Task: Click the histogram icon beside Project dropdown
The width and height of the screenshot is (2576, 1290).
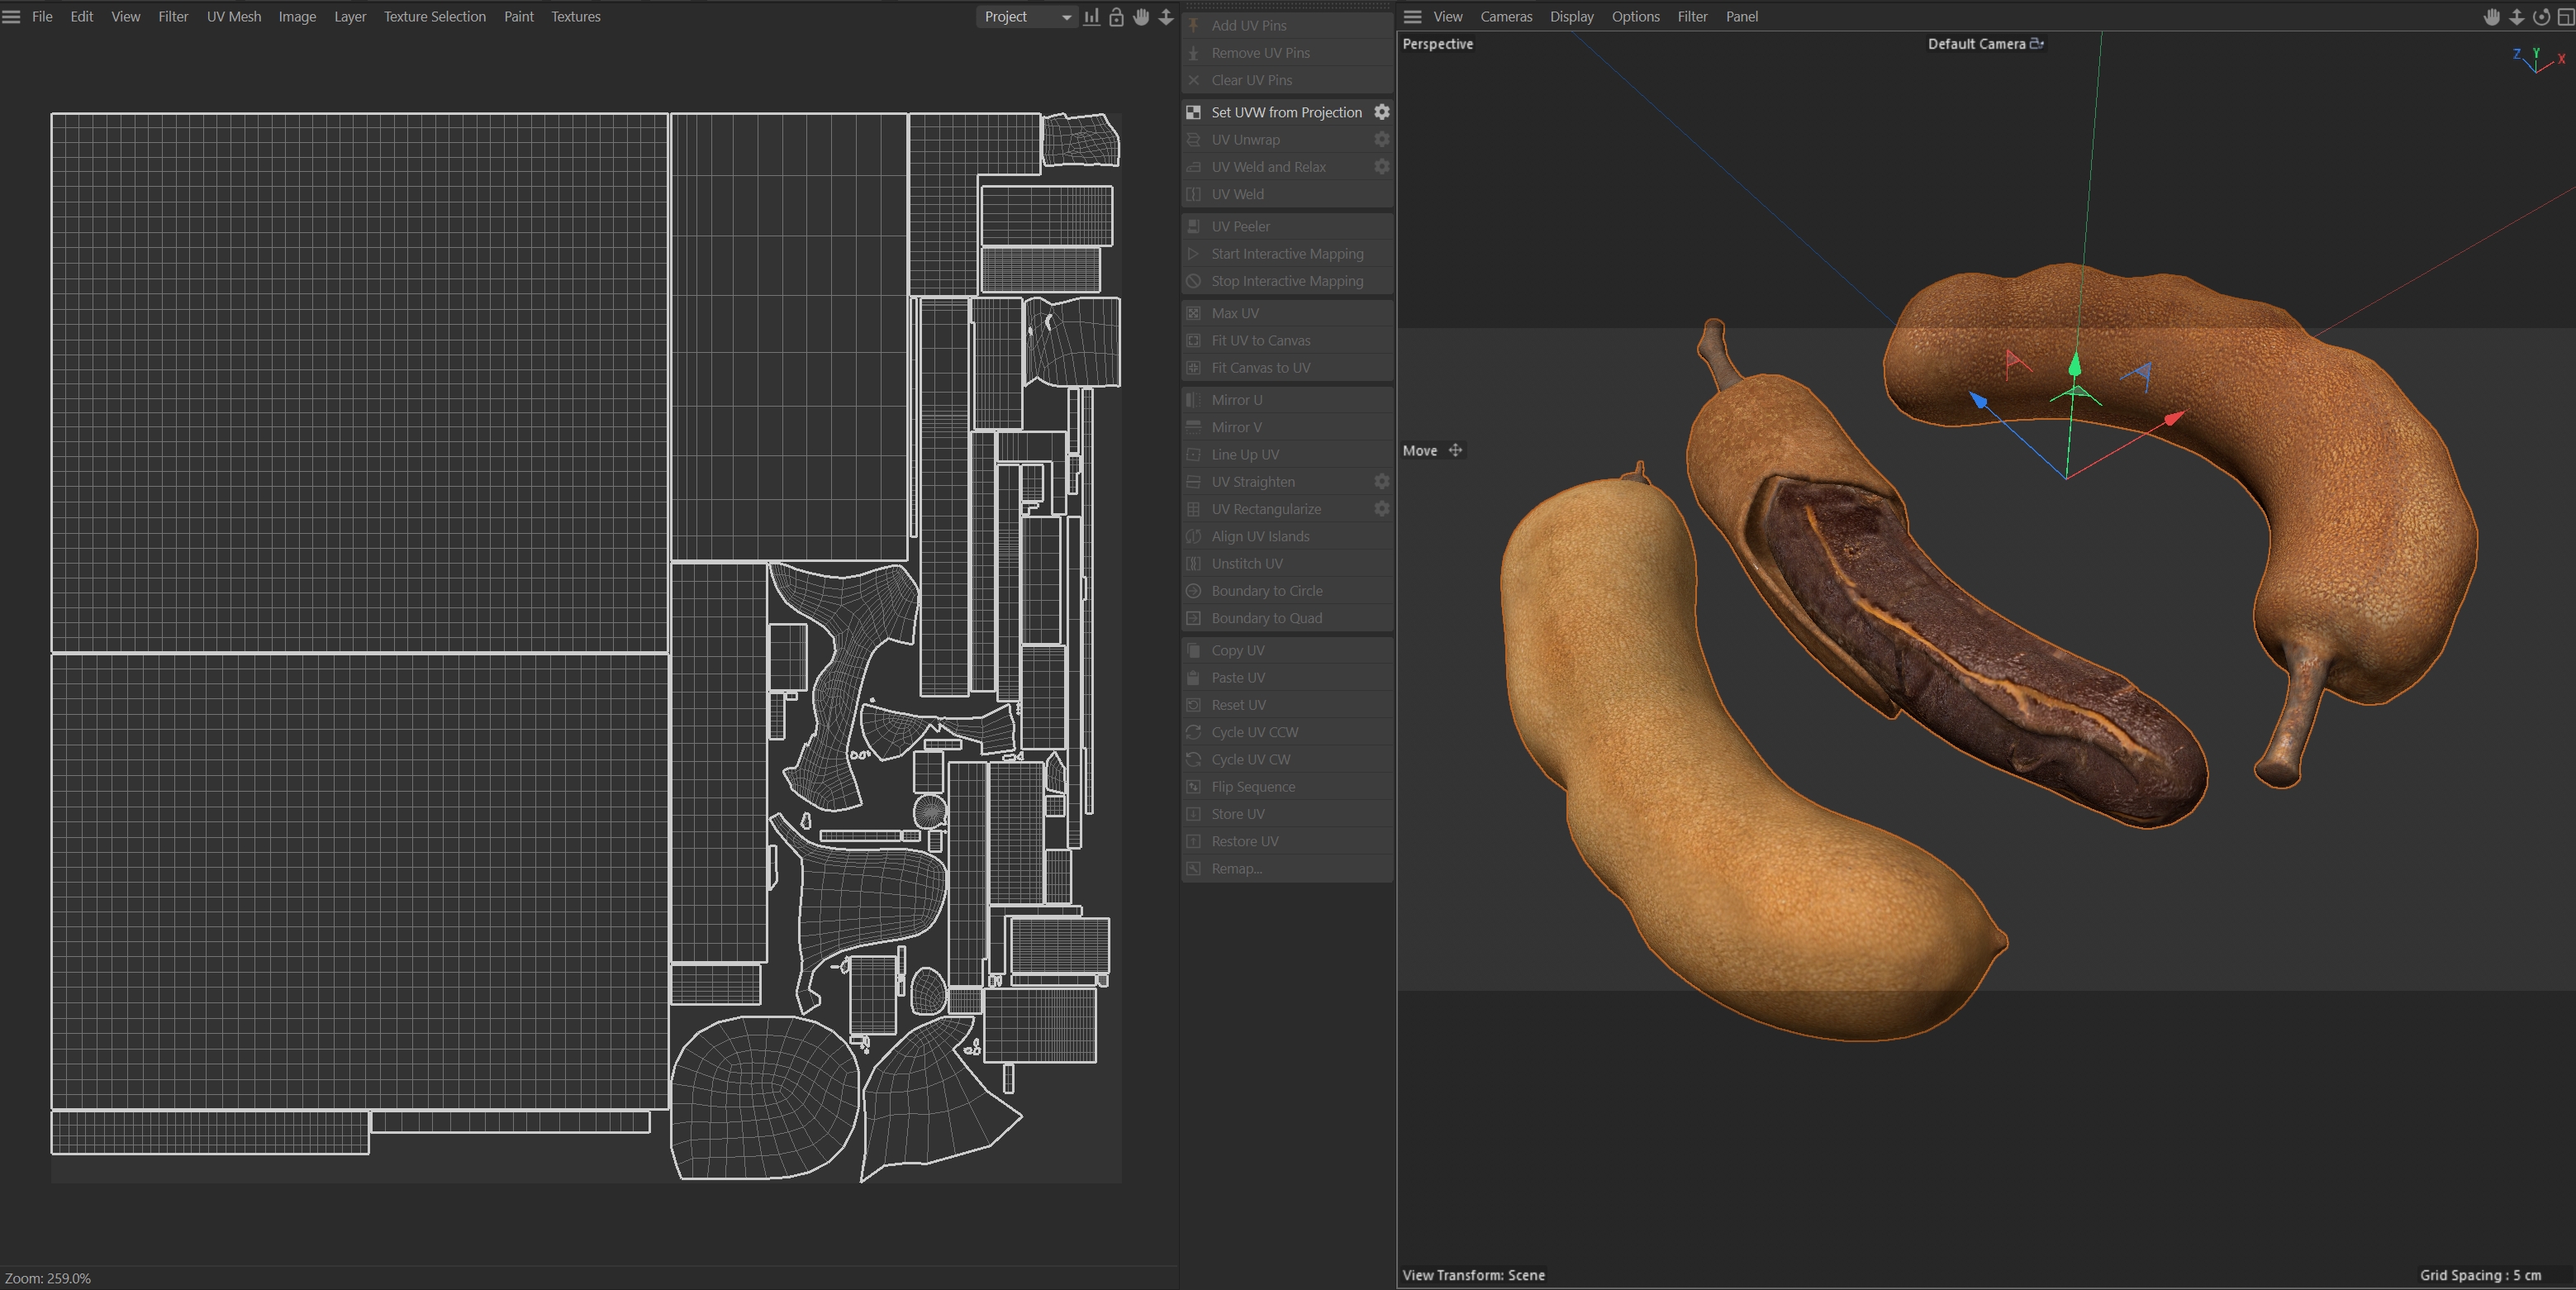Action: (1091, 17)
